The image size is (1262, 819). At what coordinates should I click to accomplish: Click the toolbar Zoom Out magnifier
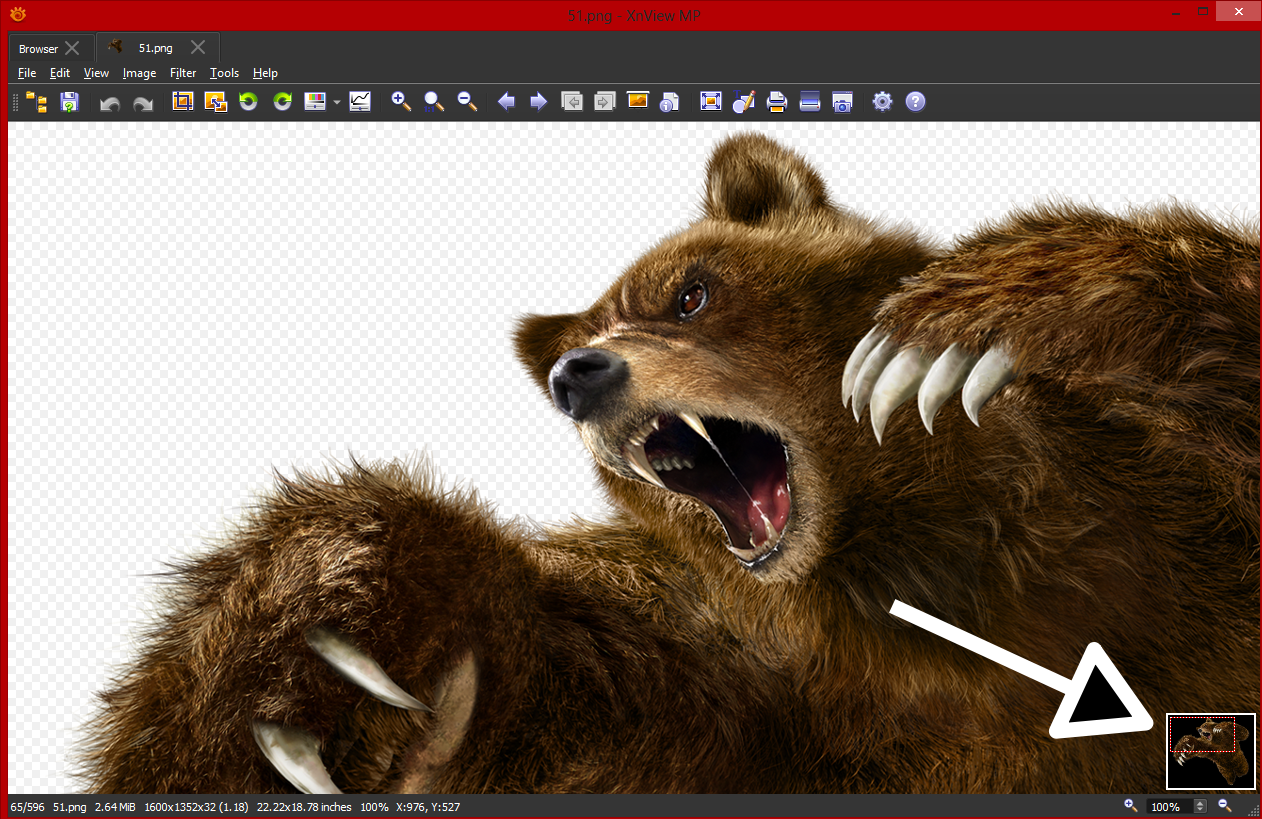pos(467,101)
